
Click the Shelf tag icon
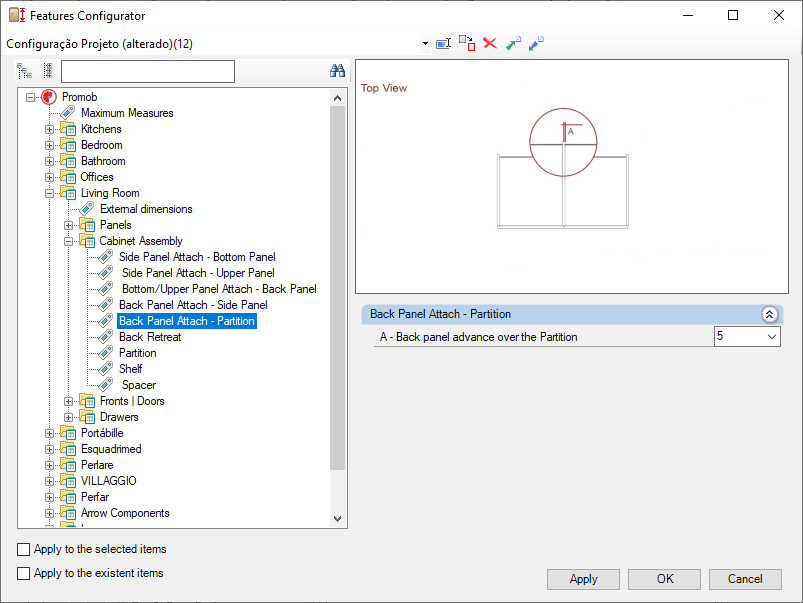pos(105,368)
